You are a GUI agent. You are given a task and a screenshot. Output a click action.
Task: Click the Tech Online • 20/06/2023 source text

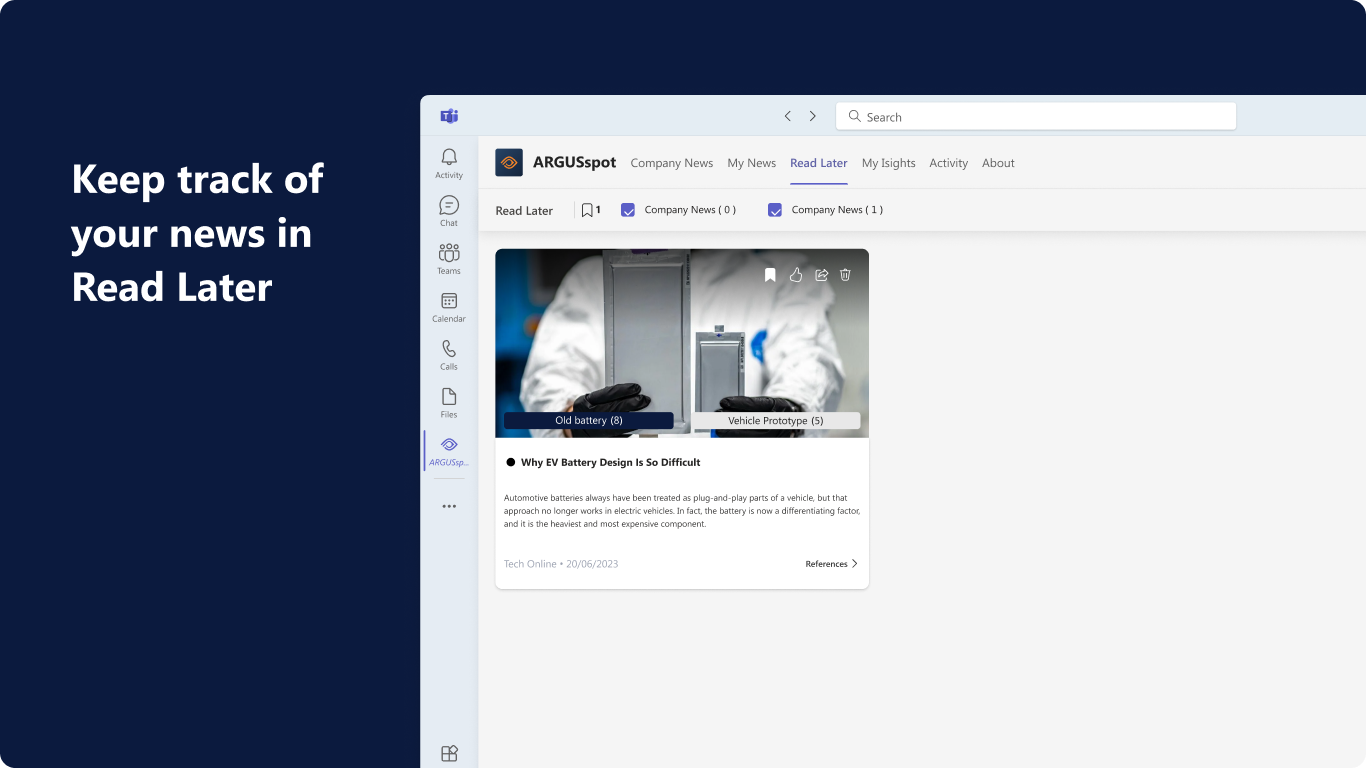561,564
